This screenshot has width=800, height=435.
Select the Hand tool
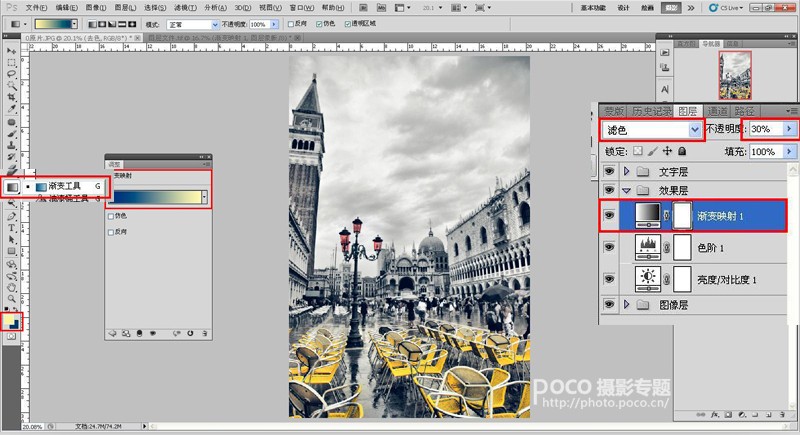click(11, 287)
